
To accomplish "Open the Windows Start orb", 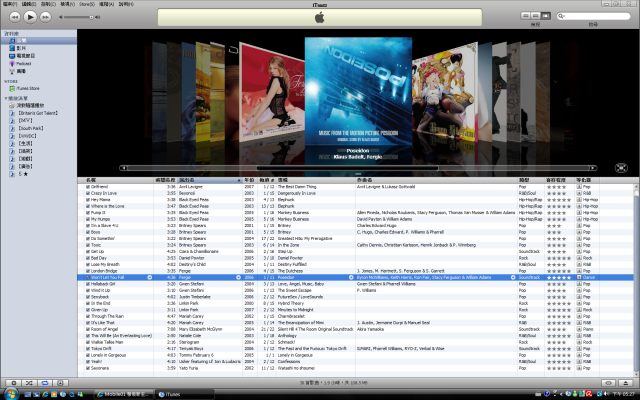I will pos(11,393).
